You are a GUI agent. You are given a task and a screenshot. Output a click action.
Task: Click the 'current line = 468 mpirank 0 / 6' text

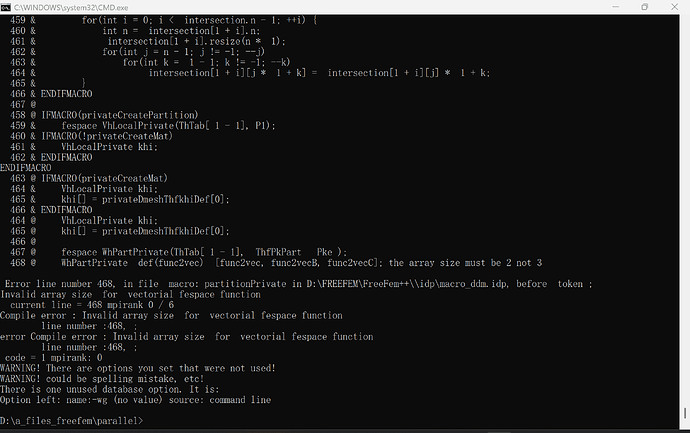tap(92, 305)
